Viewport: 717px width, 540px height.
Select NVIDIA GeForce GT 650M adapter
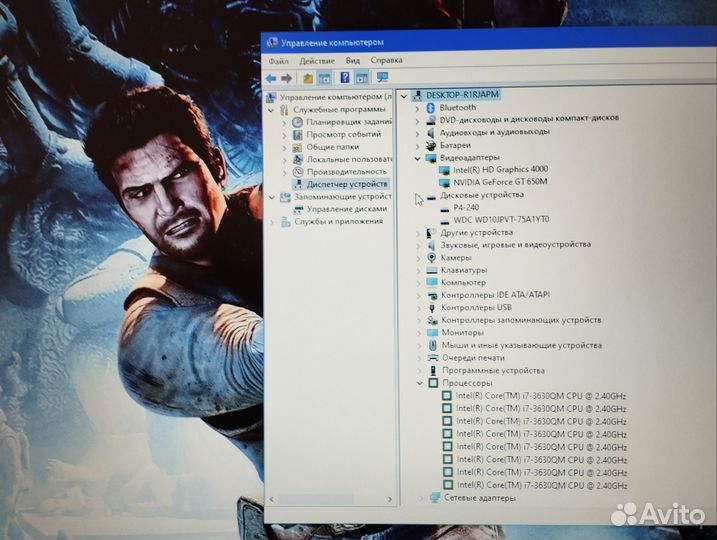click(500, 182)
